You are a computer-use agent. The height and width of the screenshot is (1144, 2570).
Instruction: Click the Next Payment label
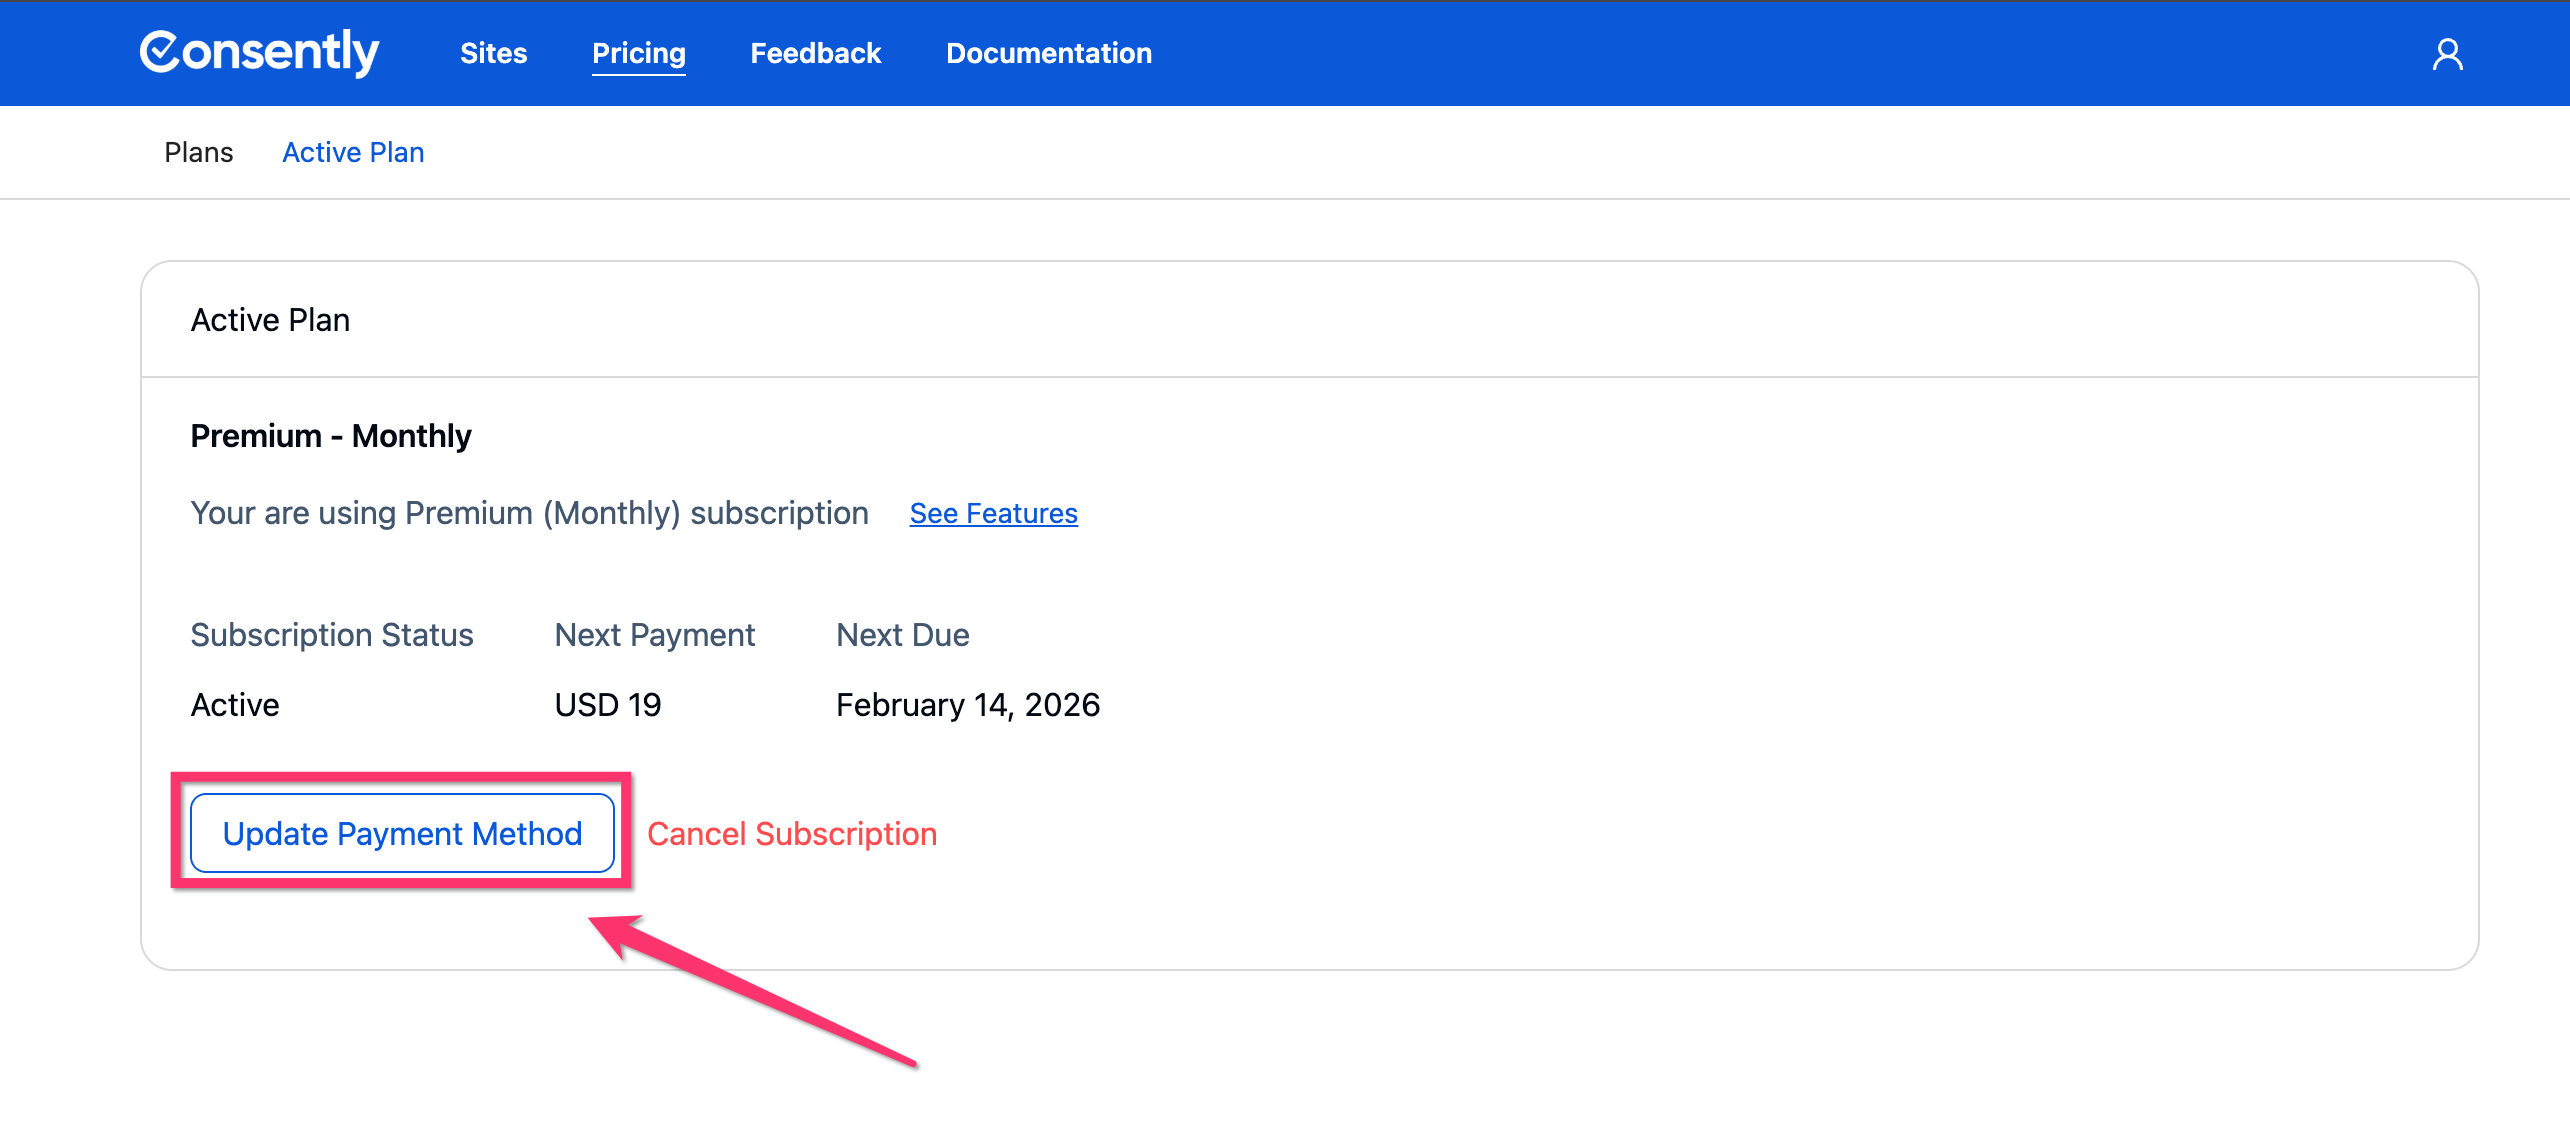tap(654, 635)
